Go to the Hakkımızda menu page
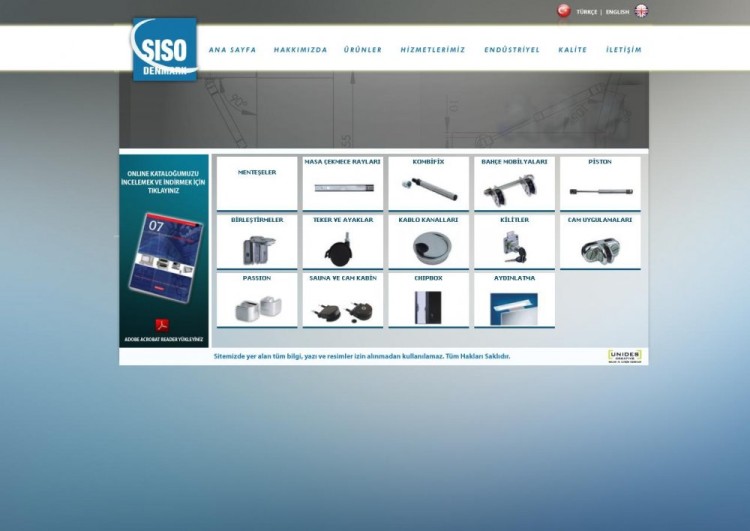Image resolution: width=750 pixels, height=531 pixels. (x=300, y=50)
